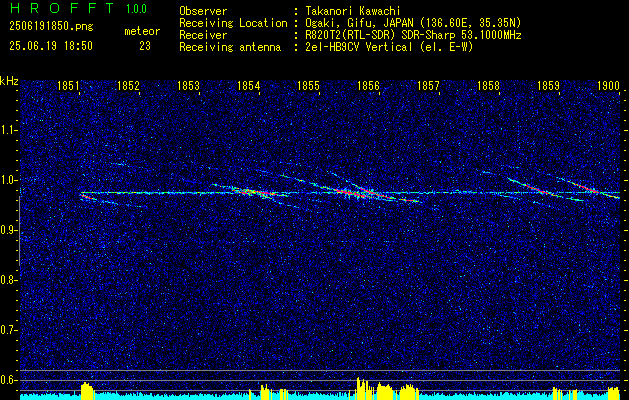Click the 1.1 kHz frequency label
Viewport: 629px width, 400px height.
[7, 130]
